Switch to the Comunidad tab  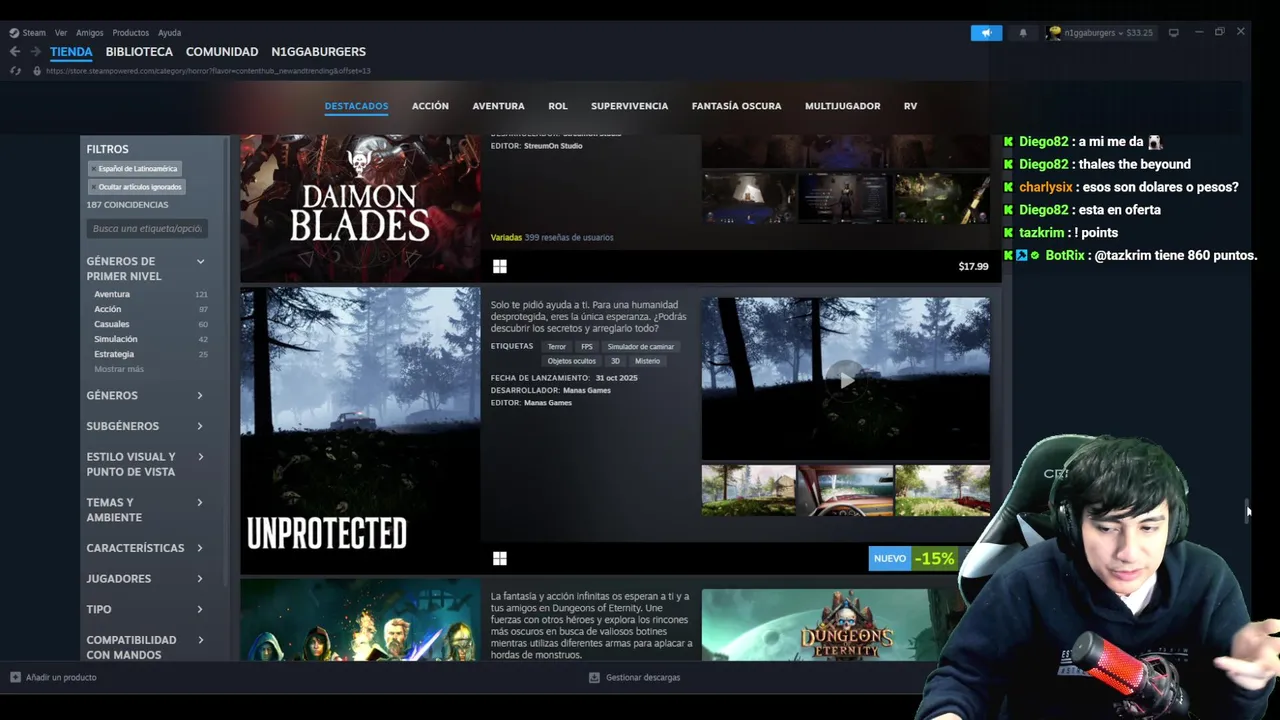pos(222,52)
